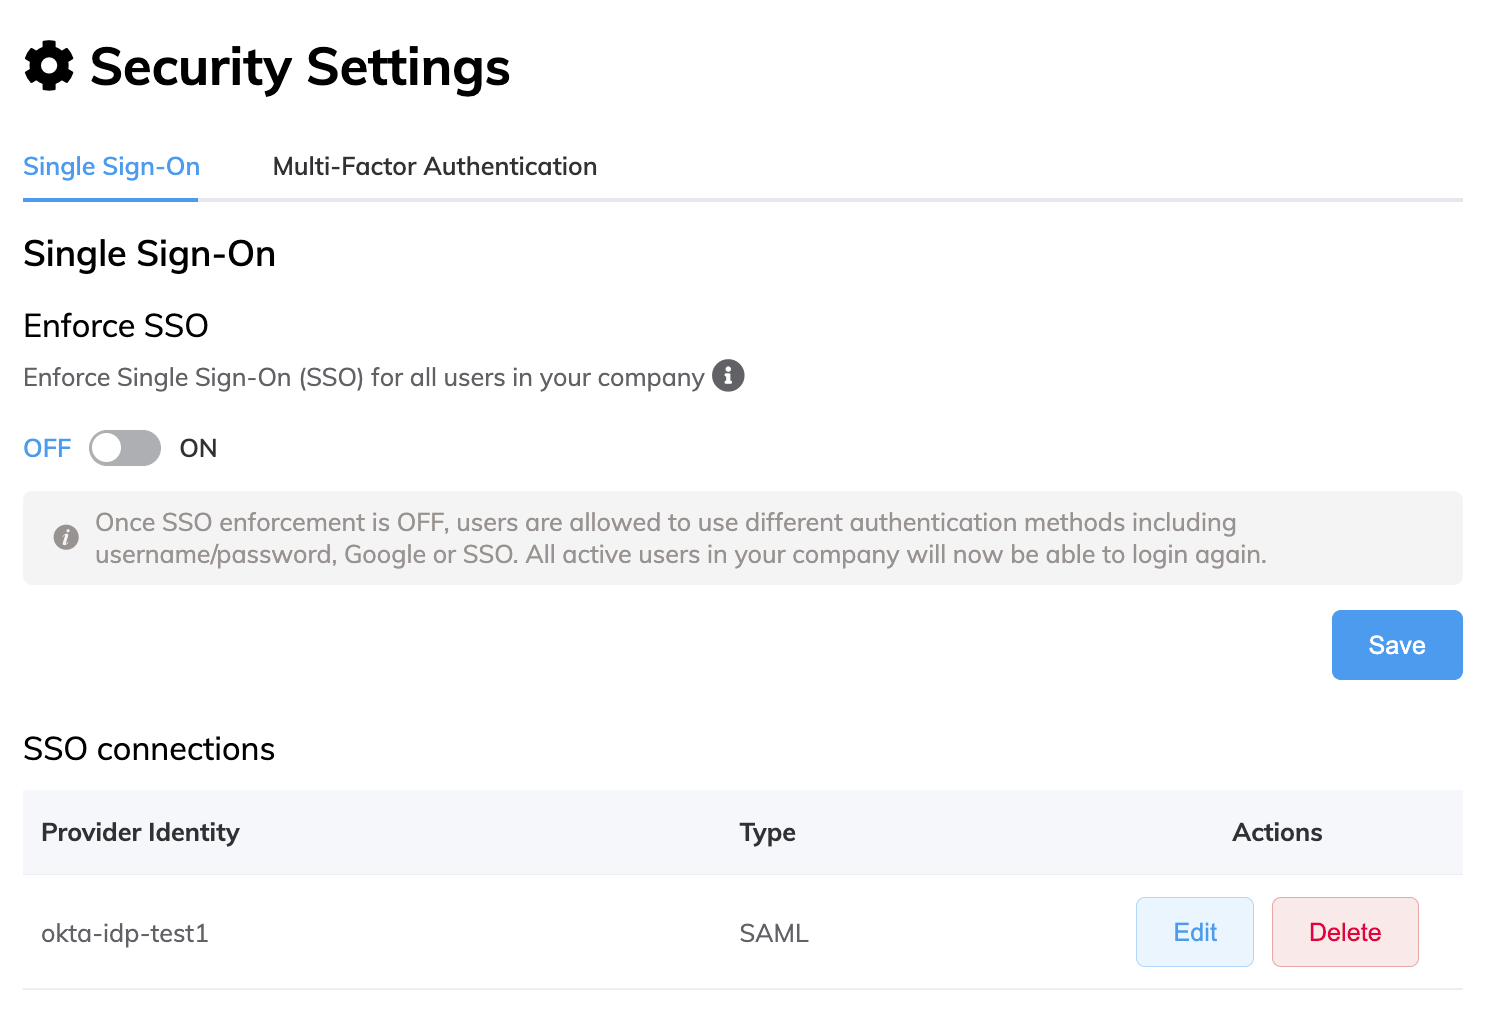Screen dimensions: 1495x1021
Task: Click the Enforce SSO subheading
Action: [x=116, y=326]
